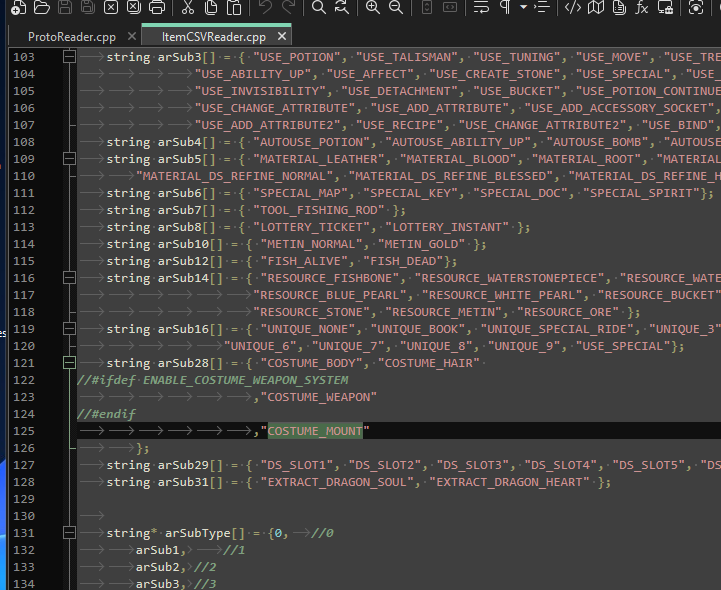Collapse the arSub16 fold at line 119

[69, 329]
